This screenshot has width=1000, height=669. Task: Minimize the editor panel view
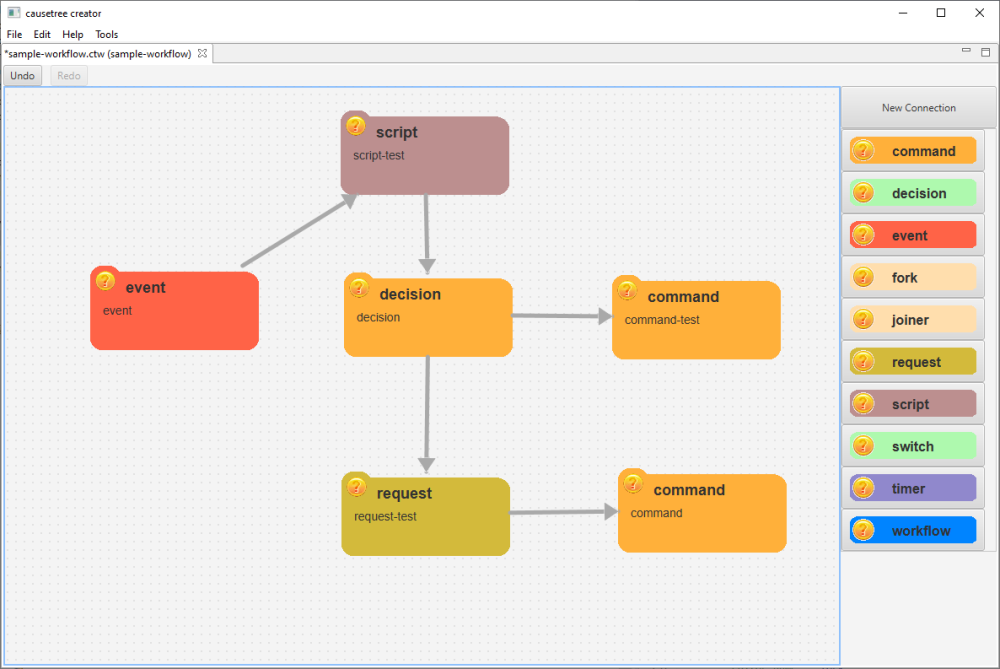966,51
